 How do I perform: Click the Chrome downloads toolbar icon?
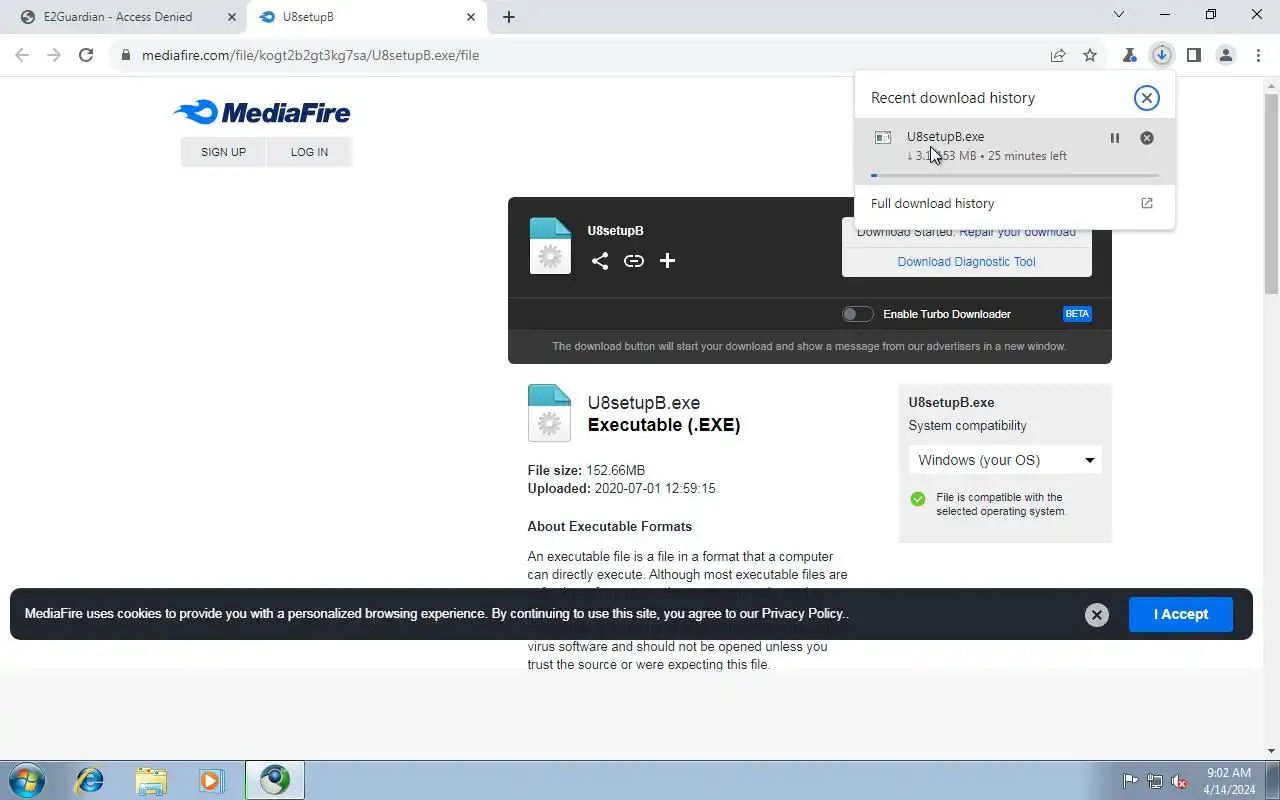(1161, 55)
